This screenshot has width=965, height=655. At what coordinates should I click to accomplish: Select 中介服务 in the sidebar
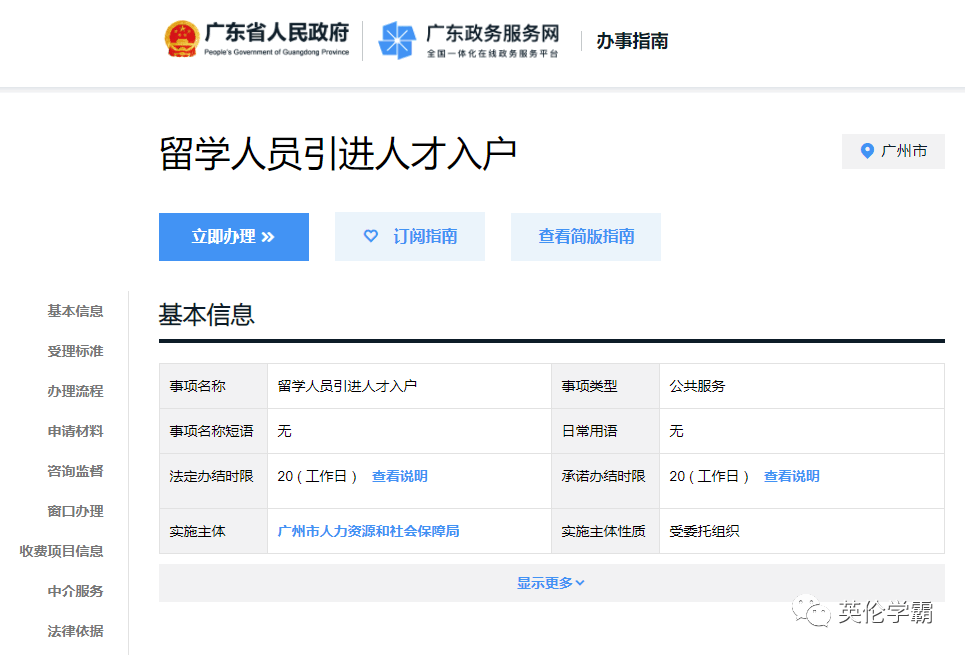click(x=75, y=592)
